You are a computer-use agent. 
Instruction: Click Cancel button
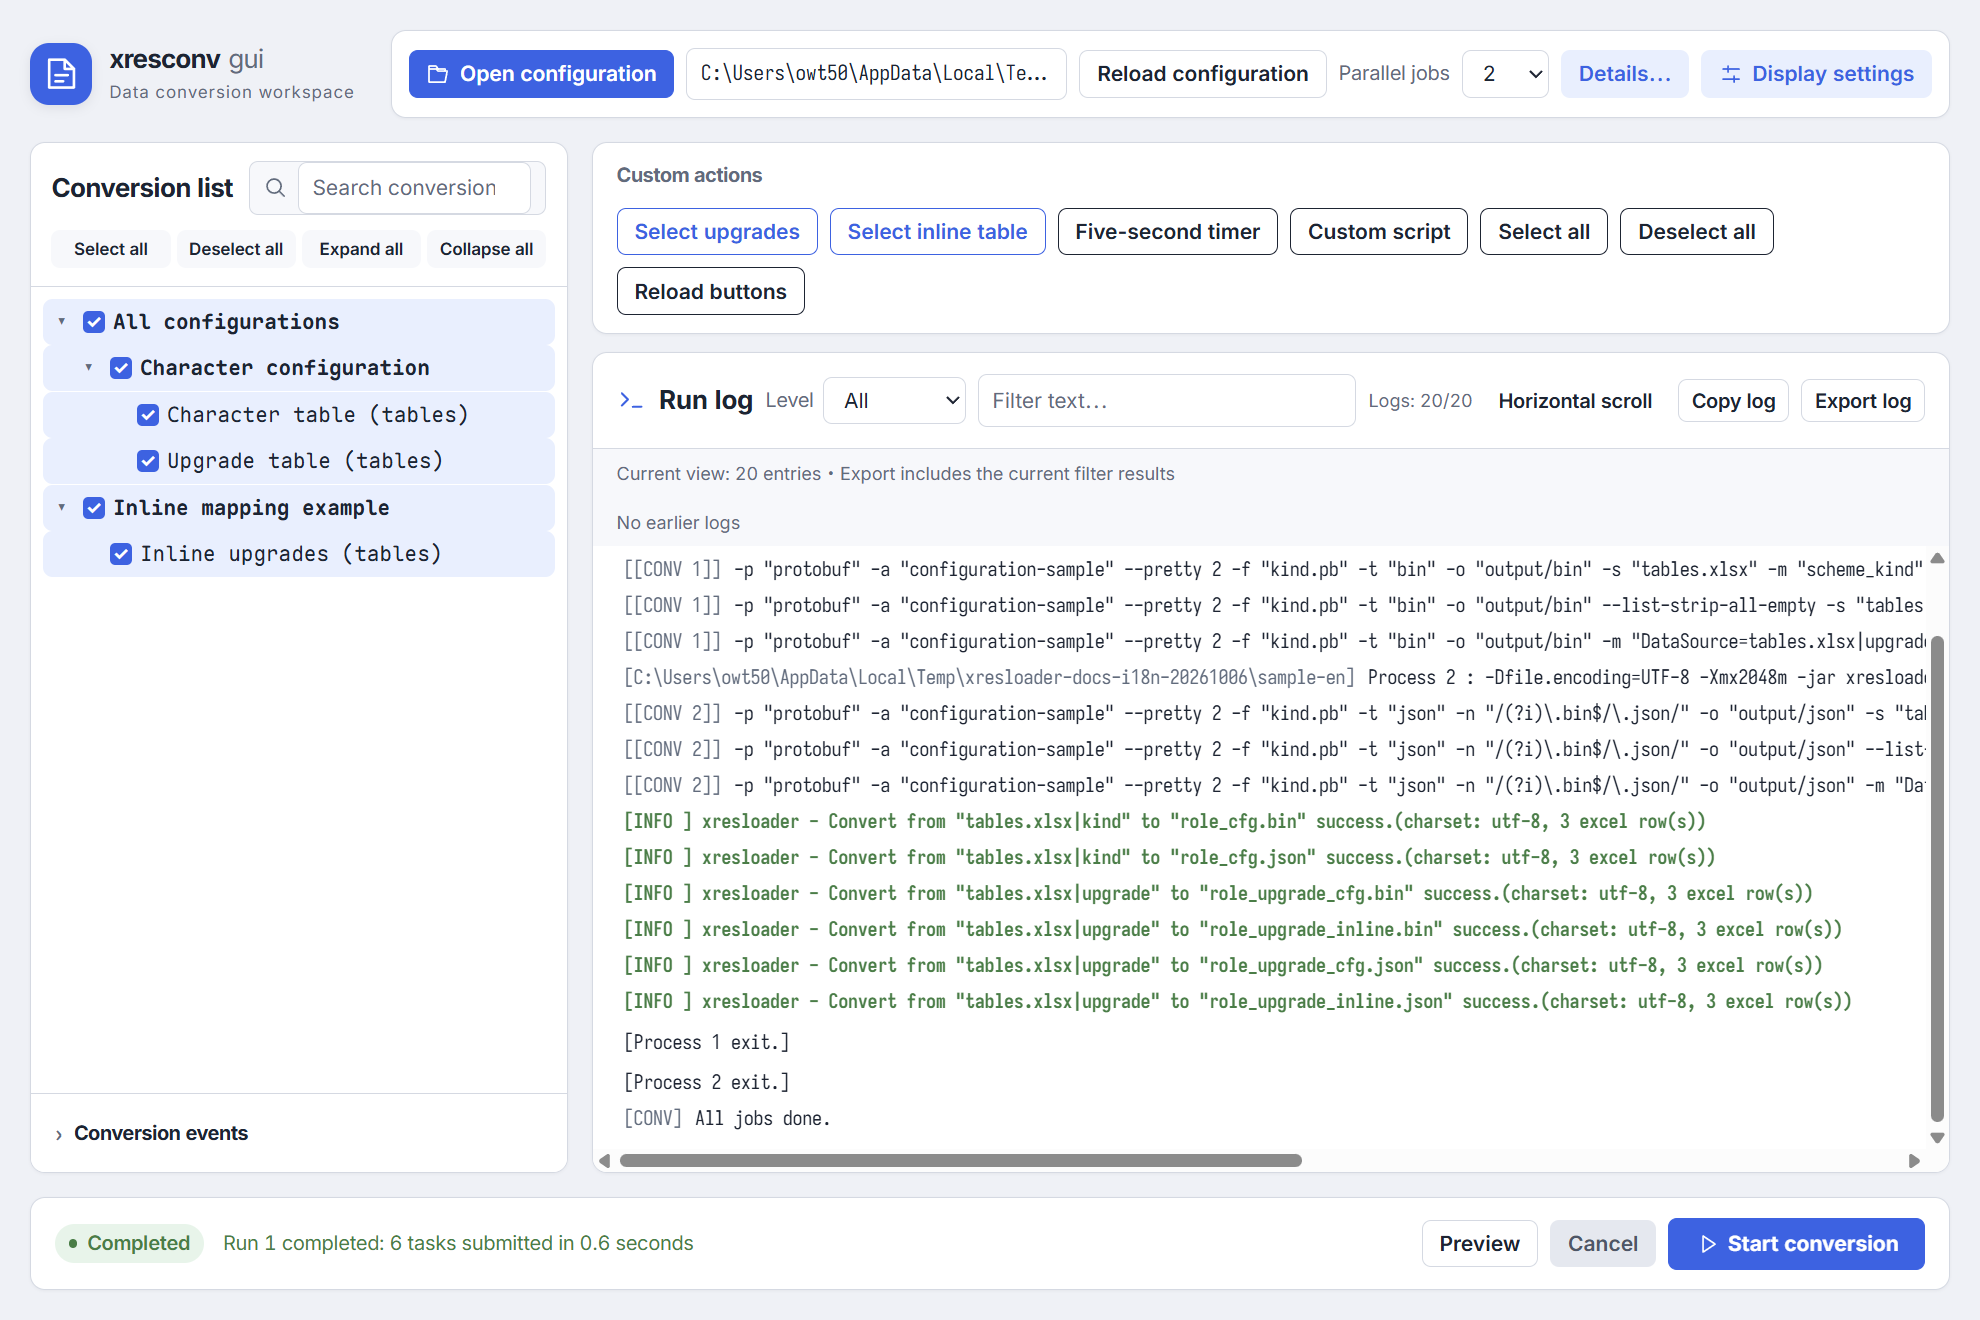[1602, 1244]
